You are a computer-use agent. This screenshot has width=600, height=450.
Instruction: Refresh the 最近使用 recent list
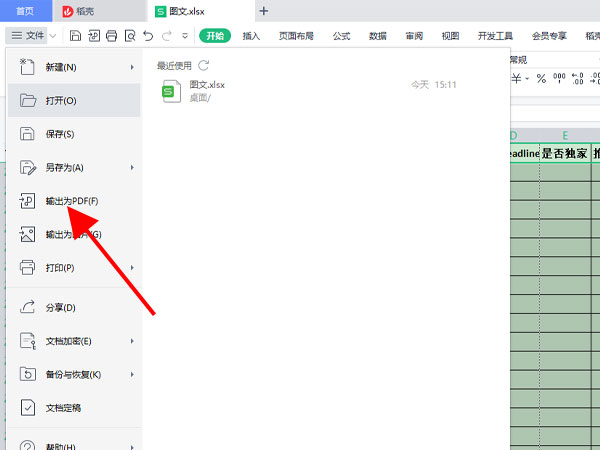pos(204,65)
